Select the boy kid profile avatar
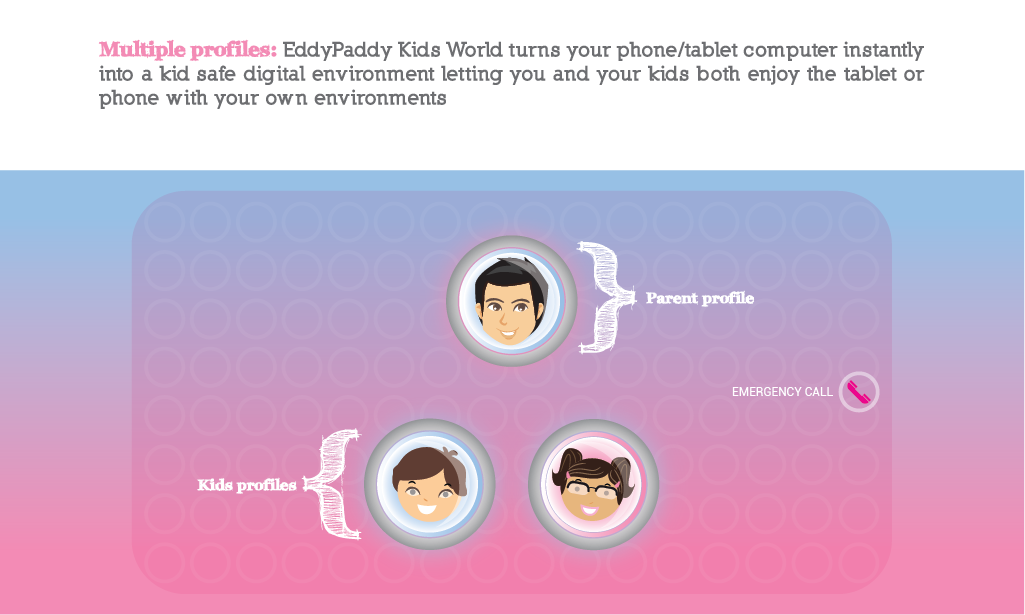Viewport: 1025px width, 615px height. [428, 484]
